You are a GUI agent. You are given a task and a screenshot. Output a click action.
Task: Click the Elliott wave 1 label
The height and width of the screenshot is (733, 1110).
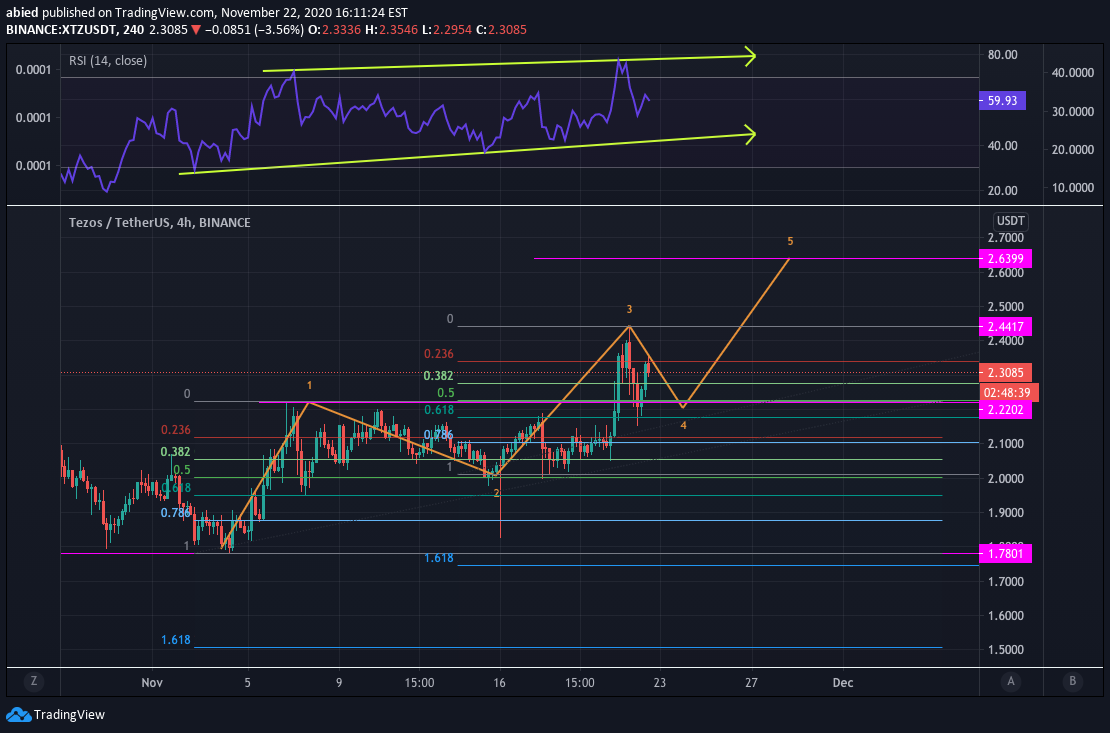click(309, 386)
